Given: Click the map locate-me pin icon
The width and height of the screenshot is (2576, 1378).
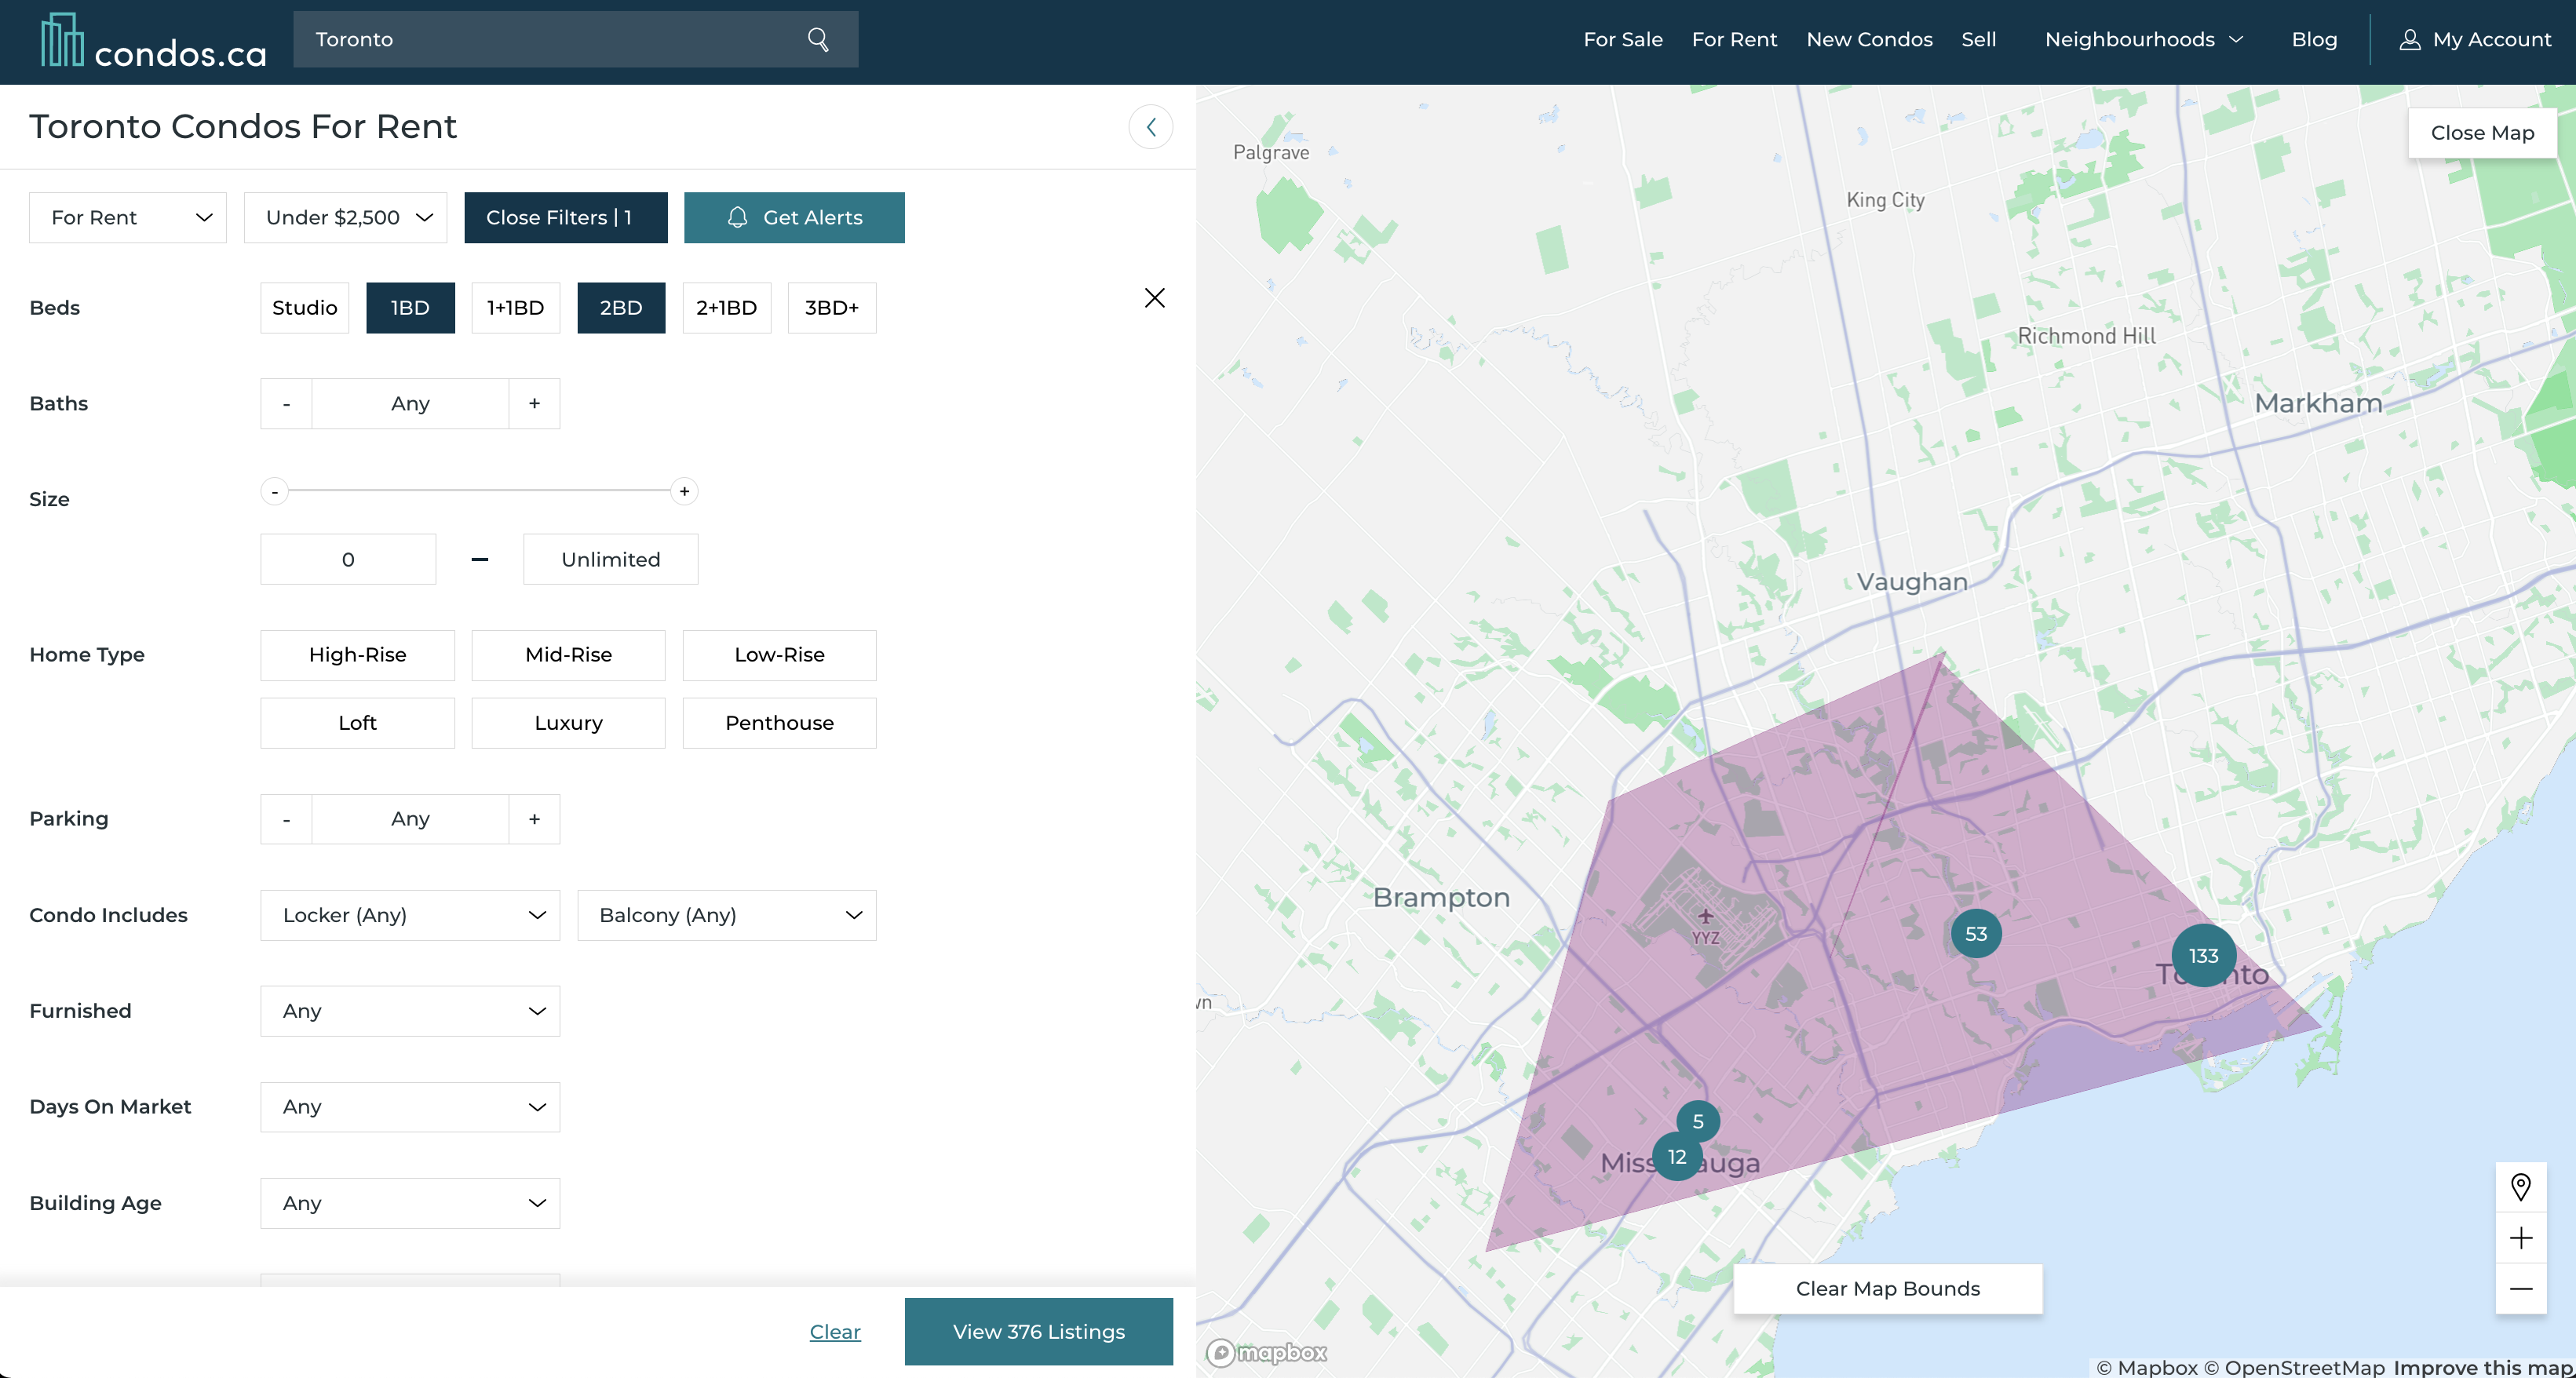Looking at the screenshot, I should coord(2520,1187).
